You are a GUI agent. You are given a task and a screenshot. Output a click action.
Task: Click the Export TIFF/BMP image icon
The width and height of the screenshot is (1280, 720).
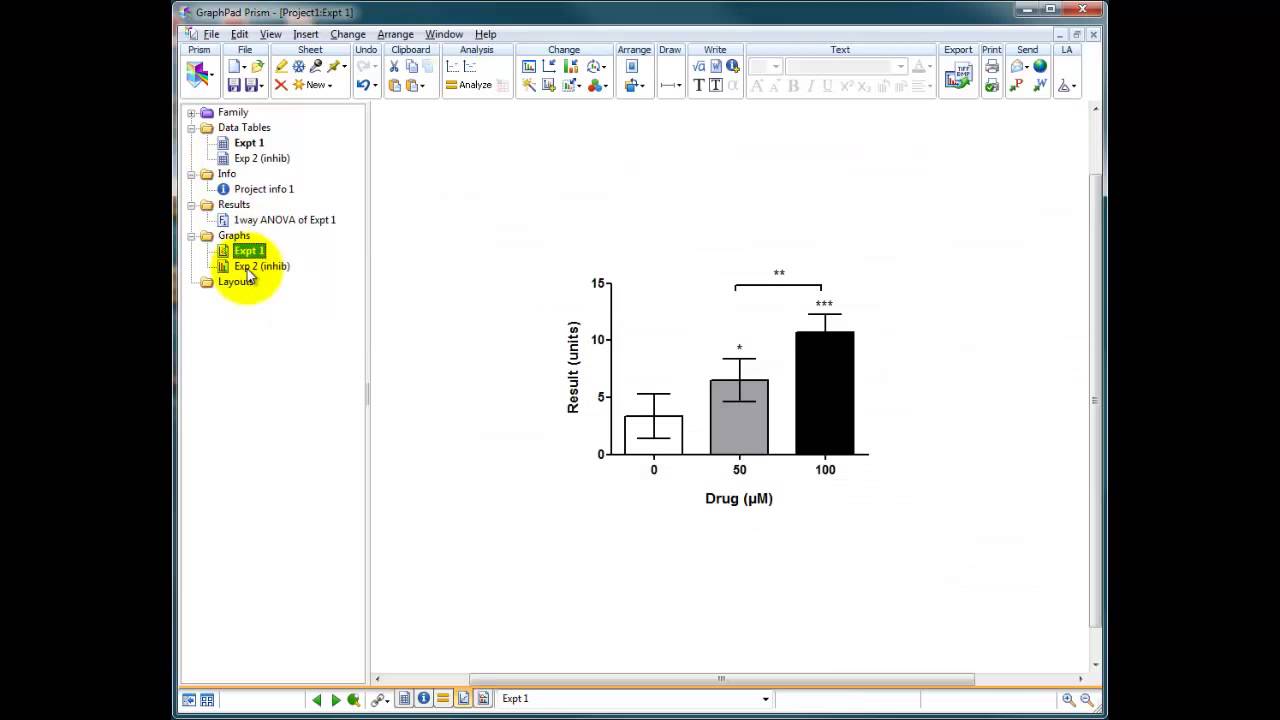(x=957, y=76)
